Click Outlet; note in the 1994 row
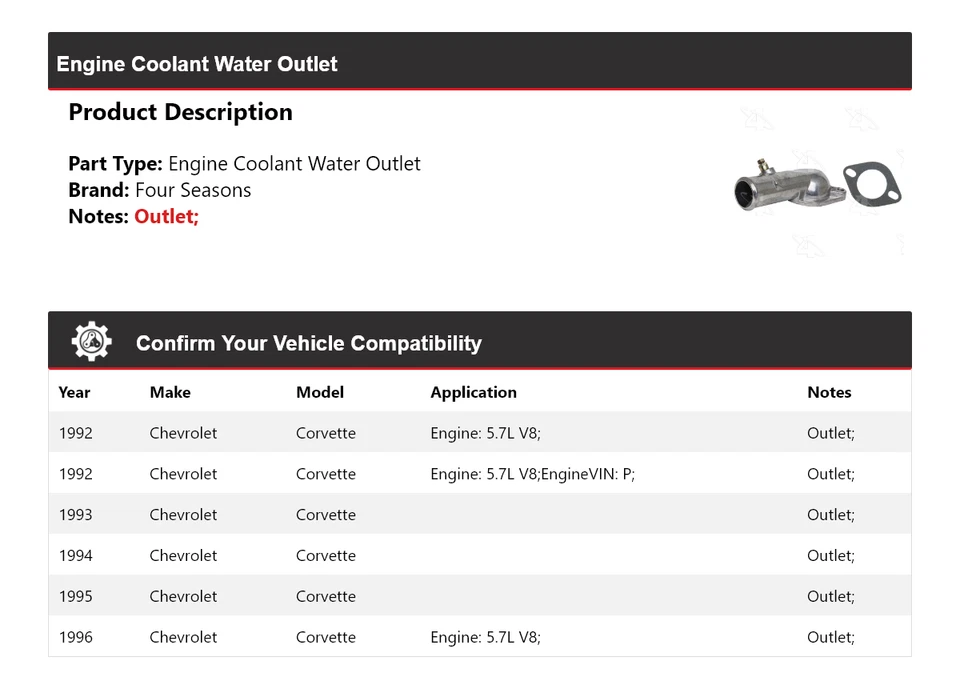 (x=831, y=556)
